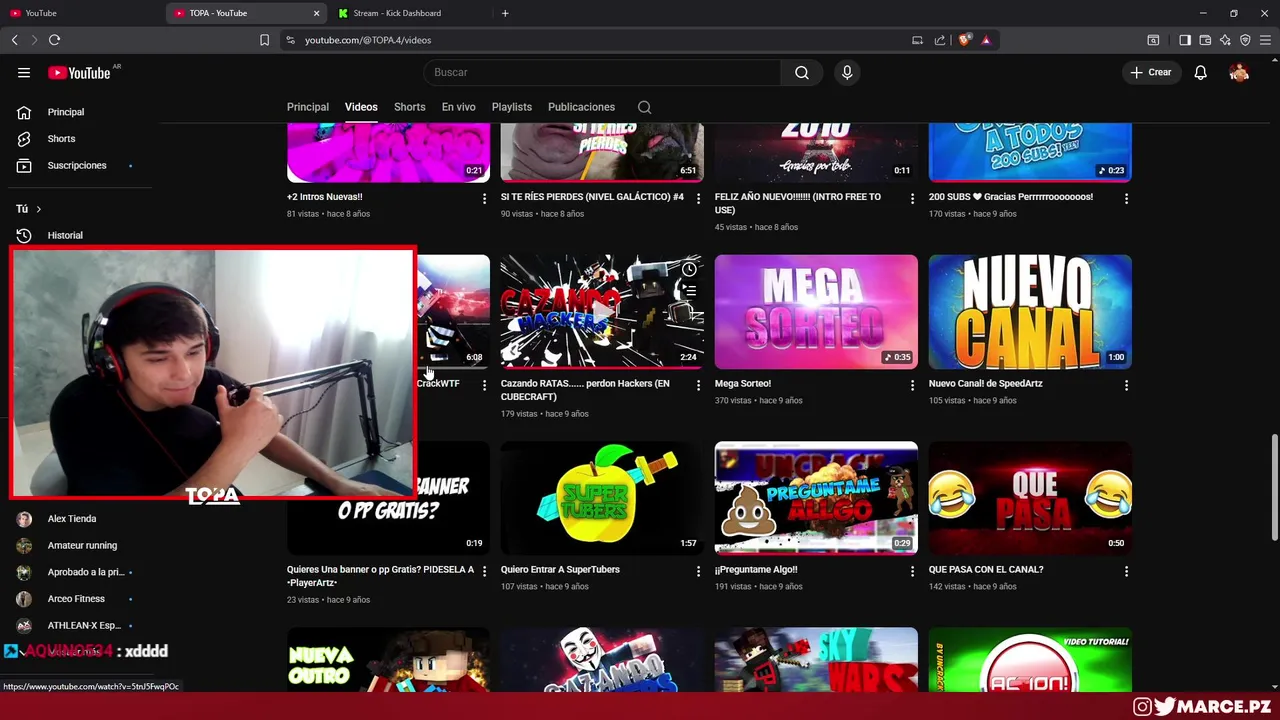Open options for +2 Intros Nuevas!! video
Viewport: 1280px width, 720px height.
pyautogui.click(x=484, y=199)
